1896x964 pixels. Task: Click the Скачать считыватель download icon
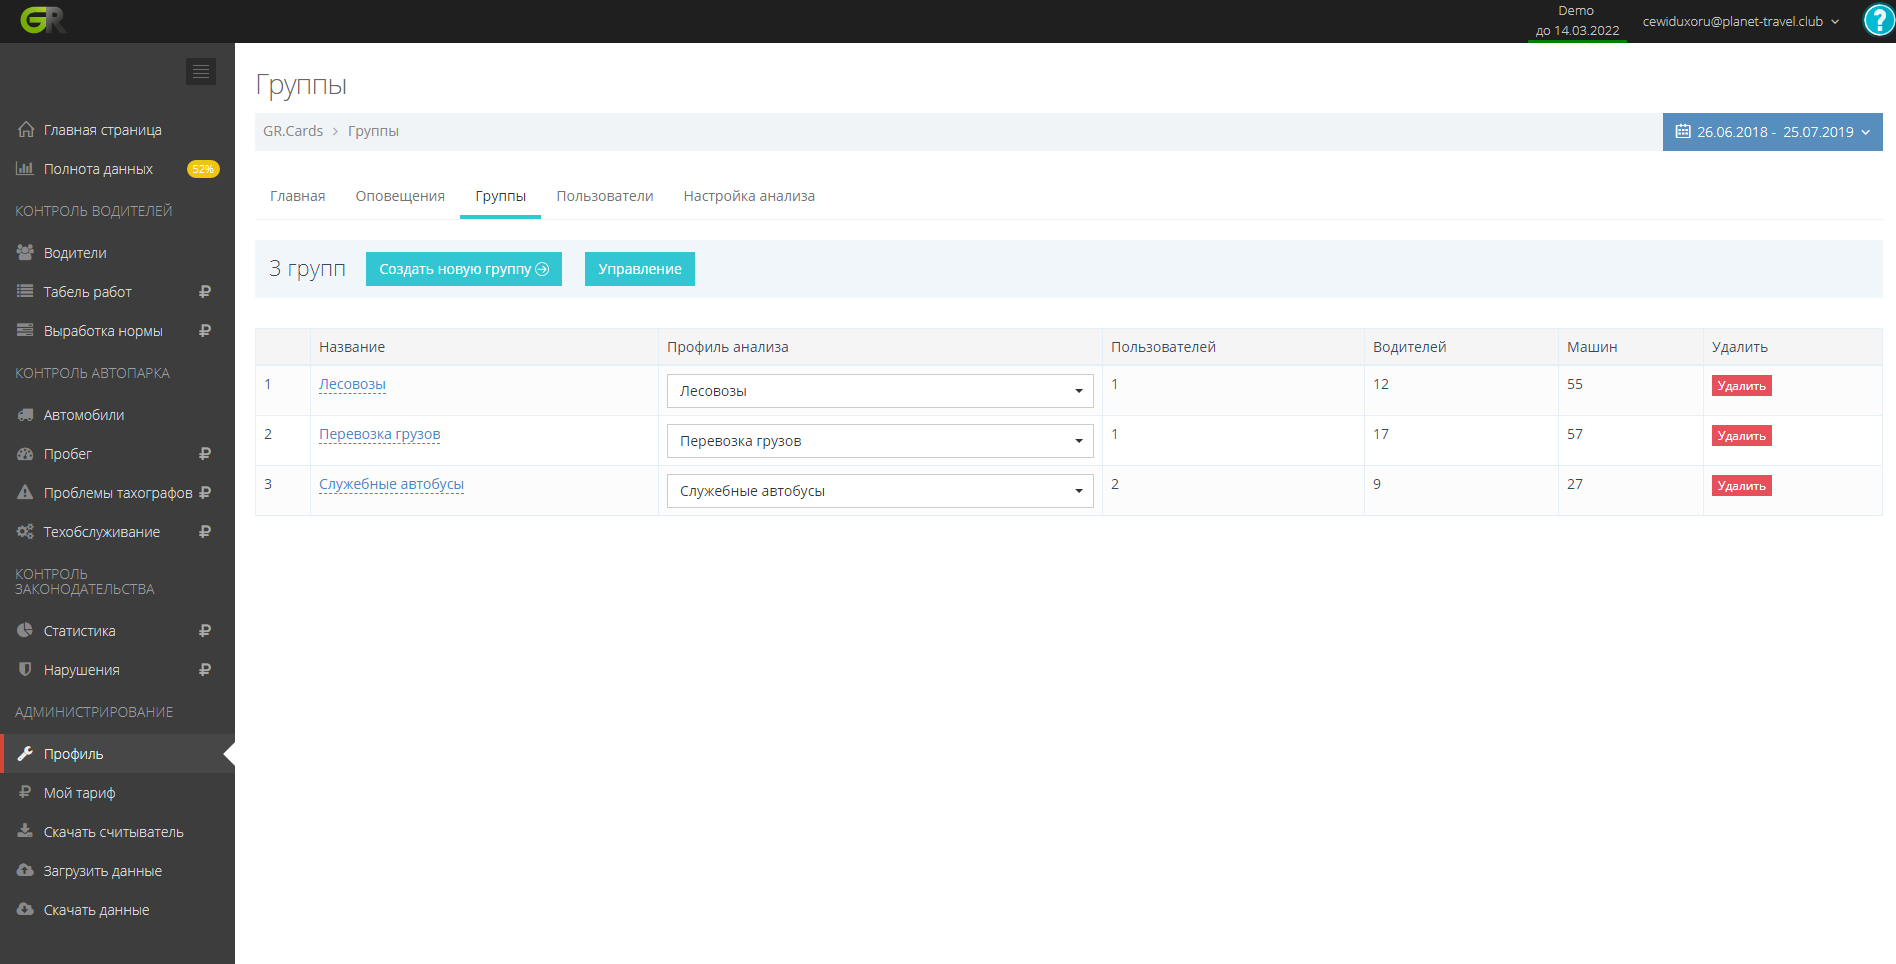click(x=25, y=832)
